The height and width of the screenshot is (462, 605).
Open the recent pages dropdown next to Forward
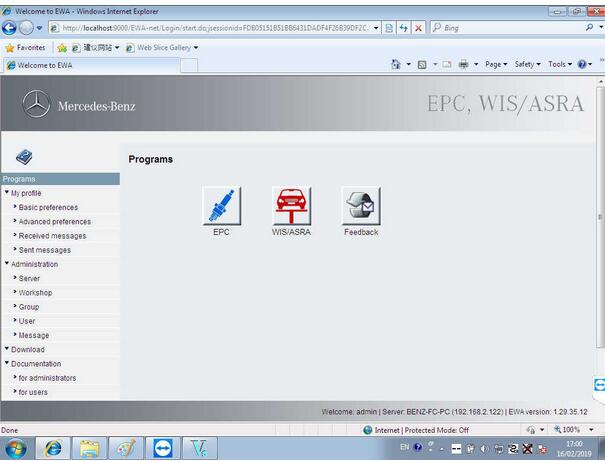point(39,28)
